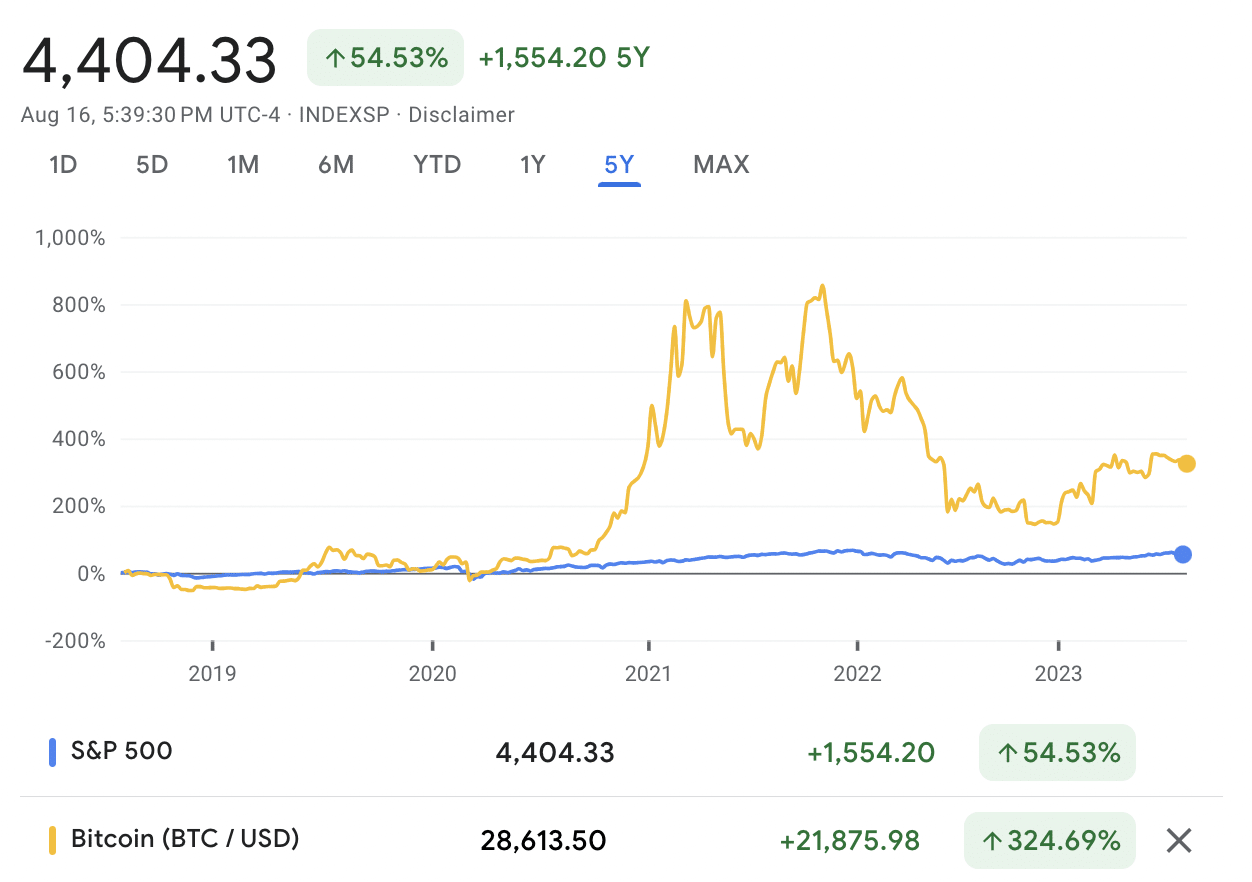Open the Disclaimer link
Viewport: 1252px width, 882px height.
(462, 115)
